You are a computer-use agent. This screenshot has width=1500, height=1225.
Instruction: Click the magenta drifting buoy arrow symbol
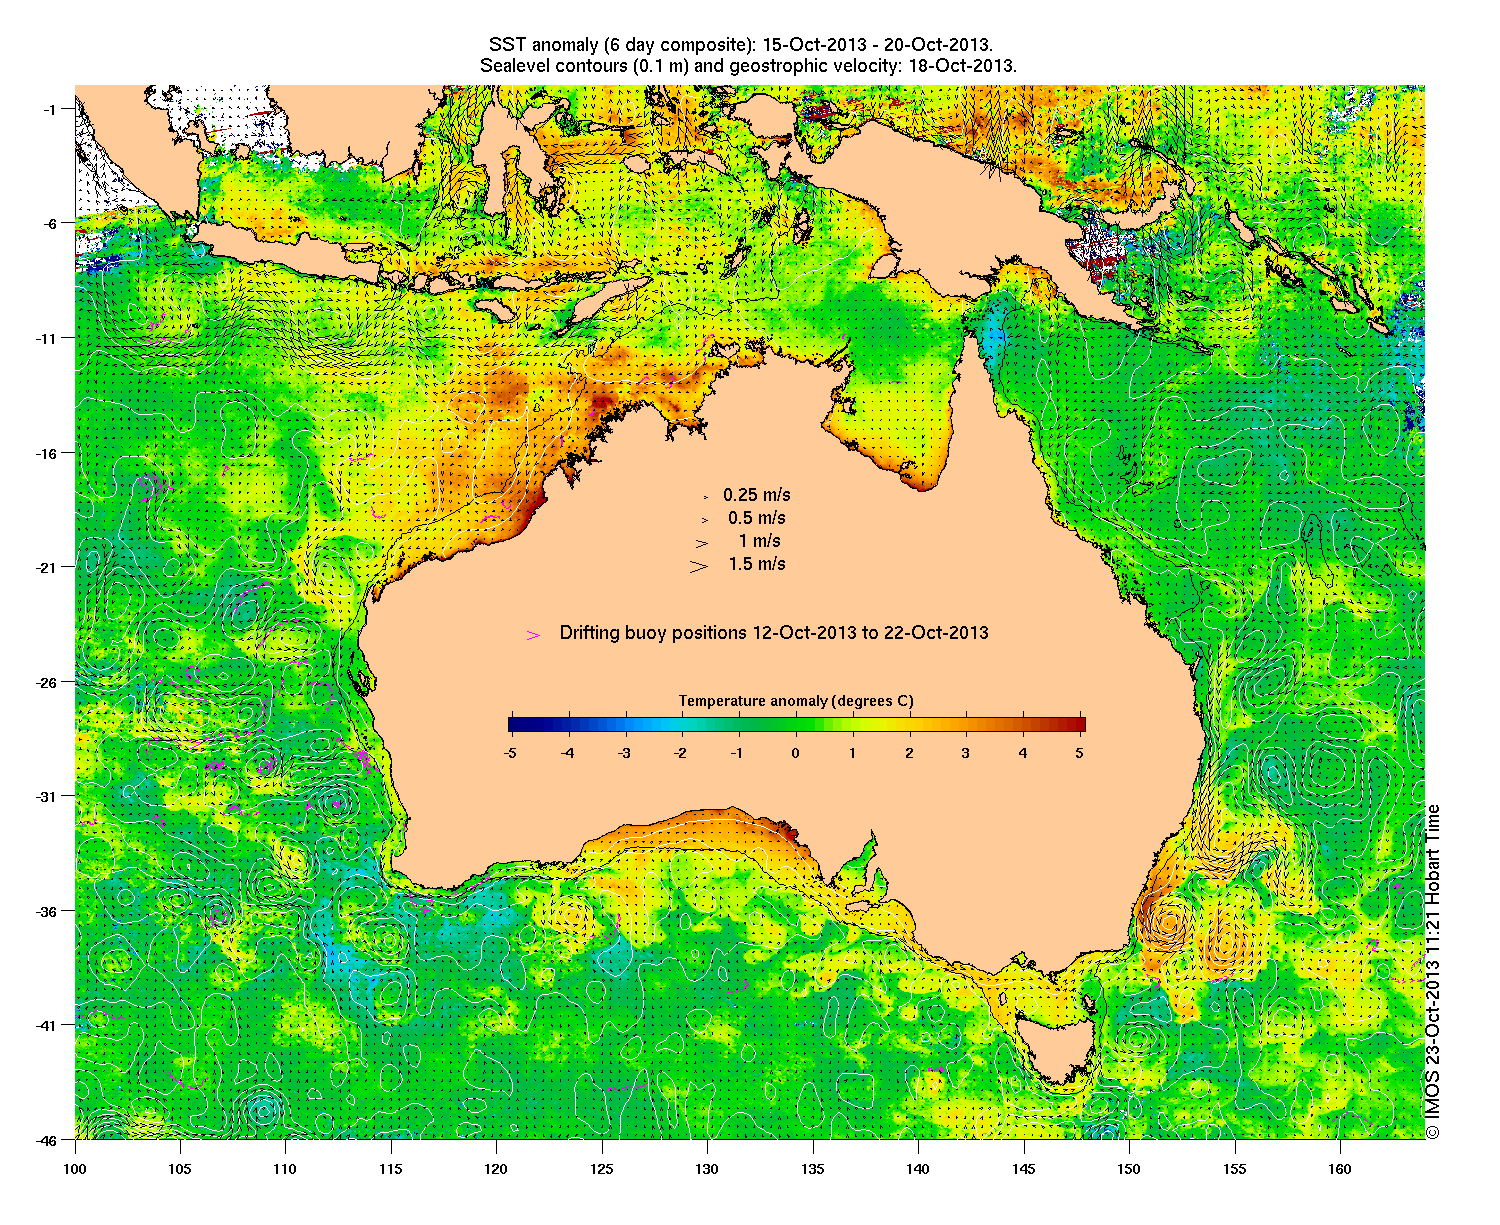click(533, 635)
